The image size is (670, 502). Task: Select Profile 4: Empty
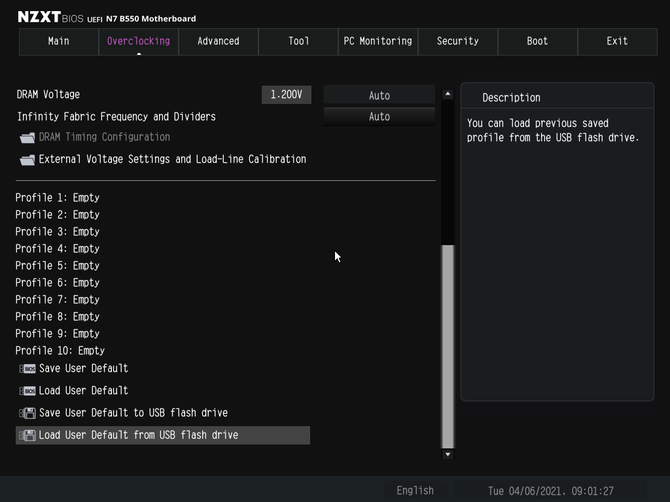click(x=57, y=249)
